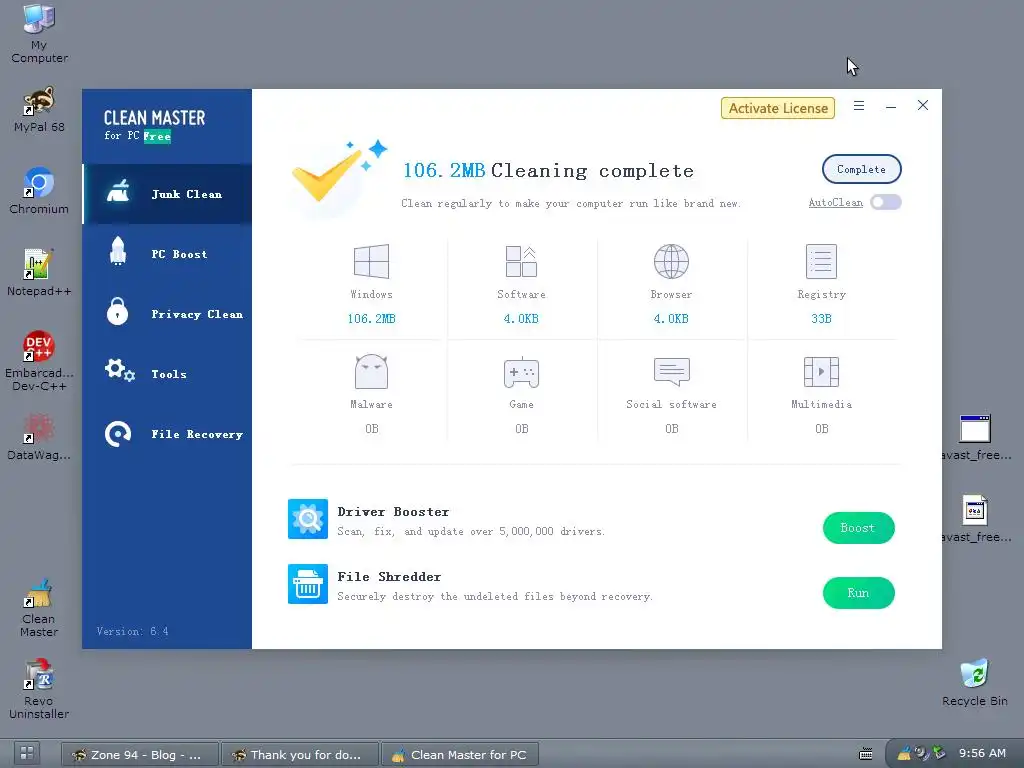Click the File Recovery circular icon
The image size is (1024, 768).
[x=118, y=434]
